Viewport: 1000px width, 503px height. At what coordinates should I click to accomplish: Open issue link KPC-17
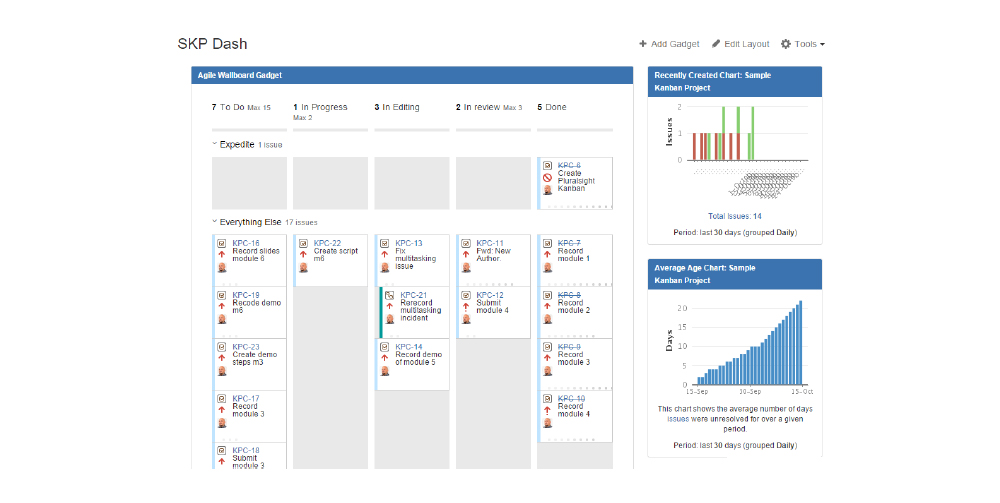246,398
